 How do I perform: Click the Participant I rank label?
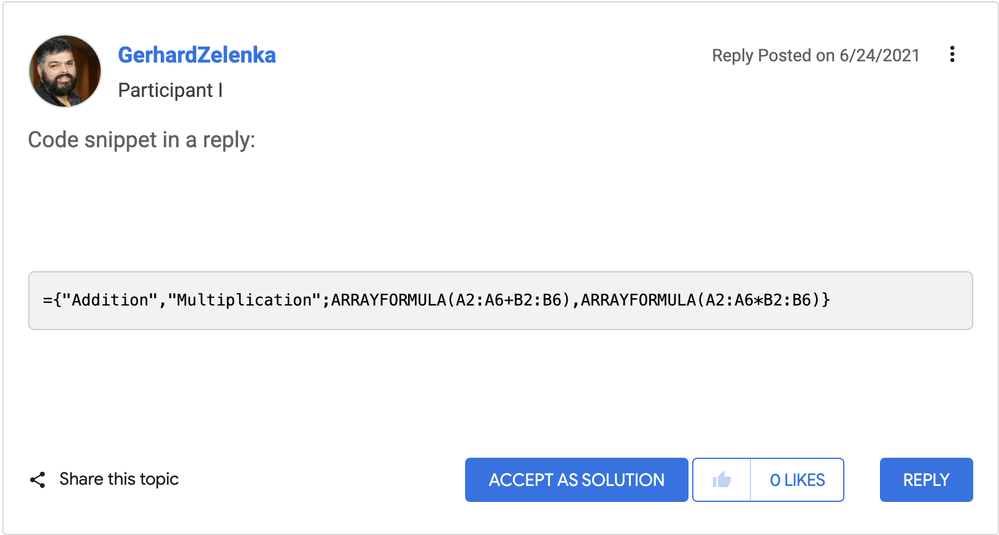pos(170,90)
